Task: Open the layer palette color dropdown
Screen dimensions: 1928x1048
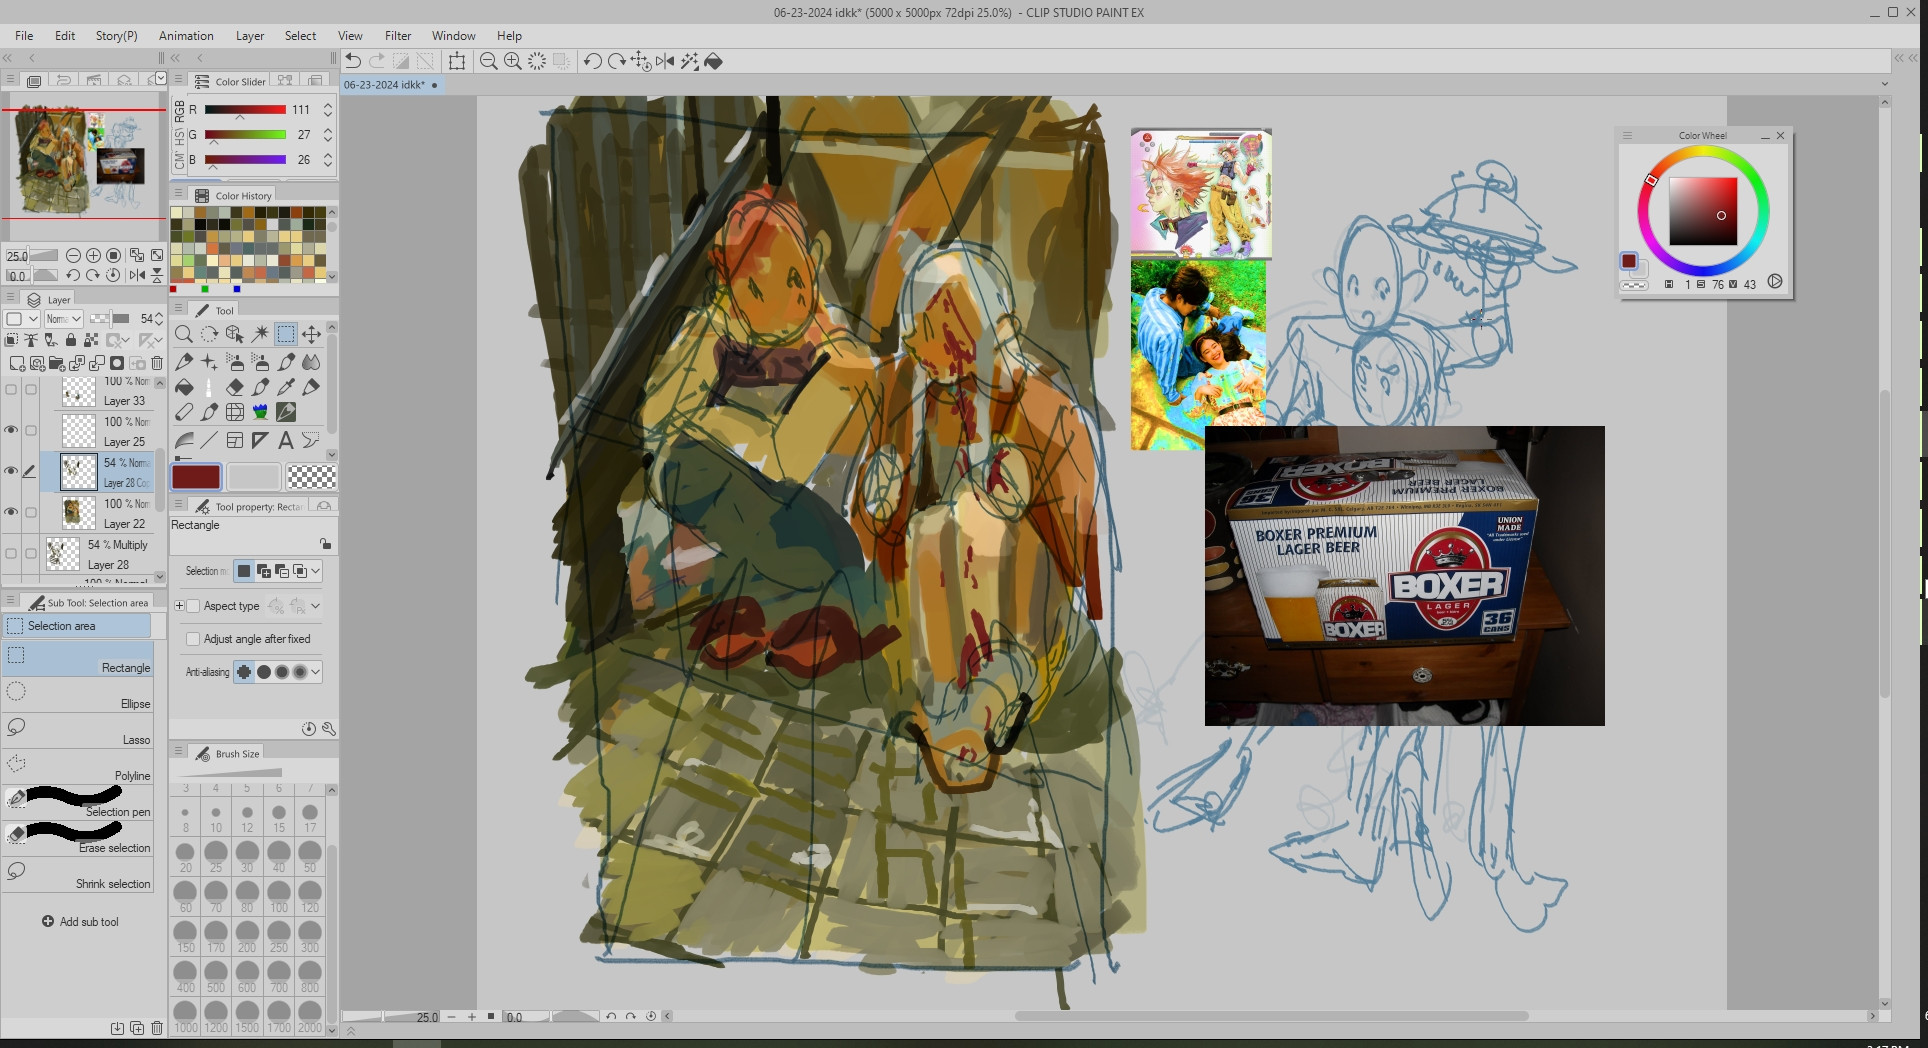Action: click(x=21, y=319)
